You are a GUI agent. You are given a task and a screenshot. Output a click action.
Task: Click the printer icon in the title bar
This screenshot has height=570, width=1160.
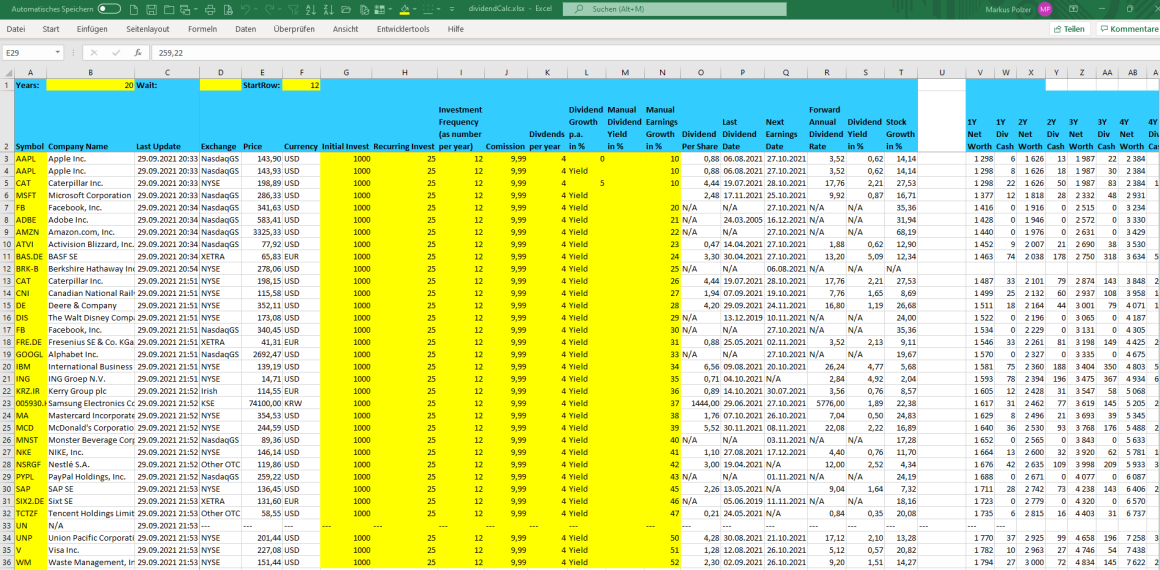[x=210, y=9]
